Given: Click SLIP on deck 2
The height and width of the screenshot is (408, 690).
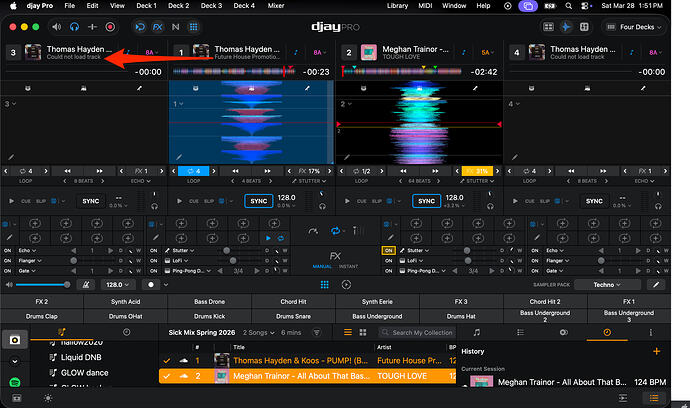Looking at the screenshot, I should click(x=377, y=201).
